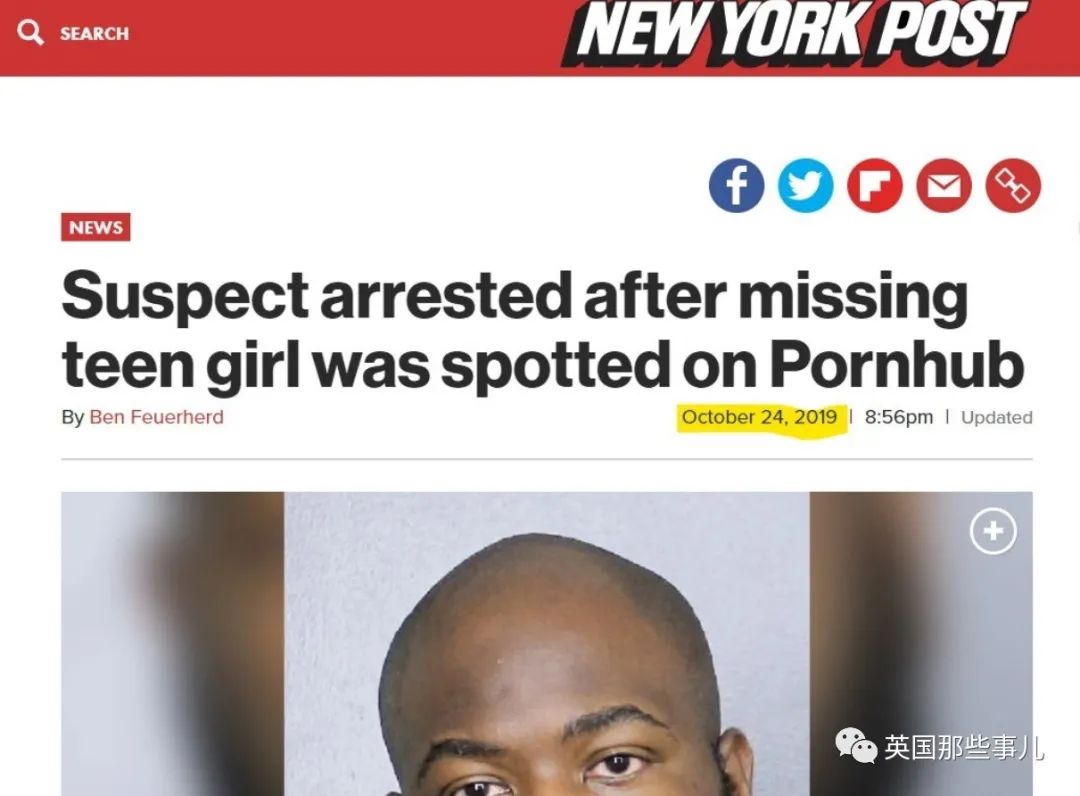Click the magnifying glass search icon
The image size is (1080, 796).
click(x=30, y=32)
